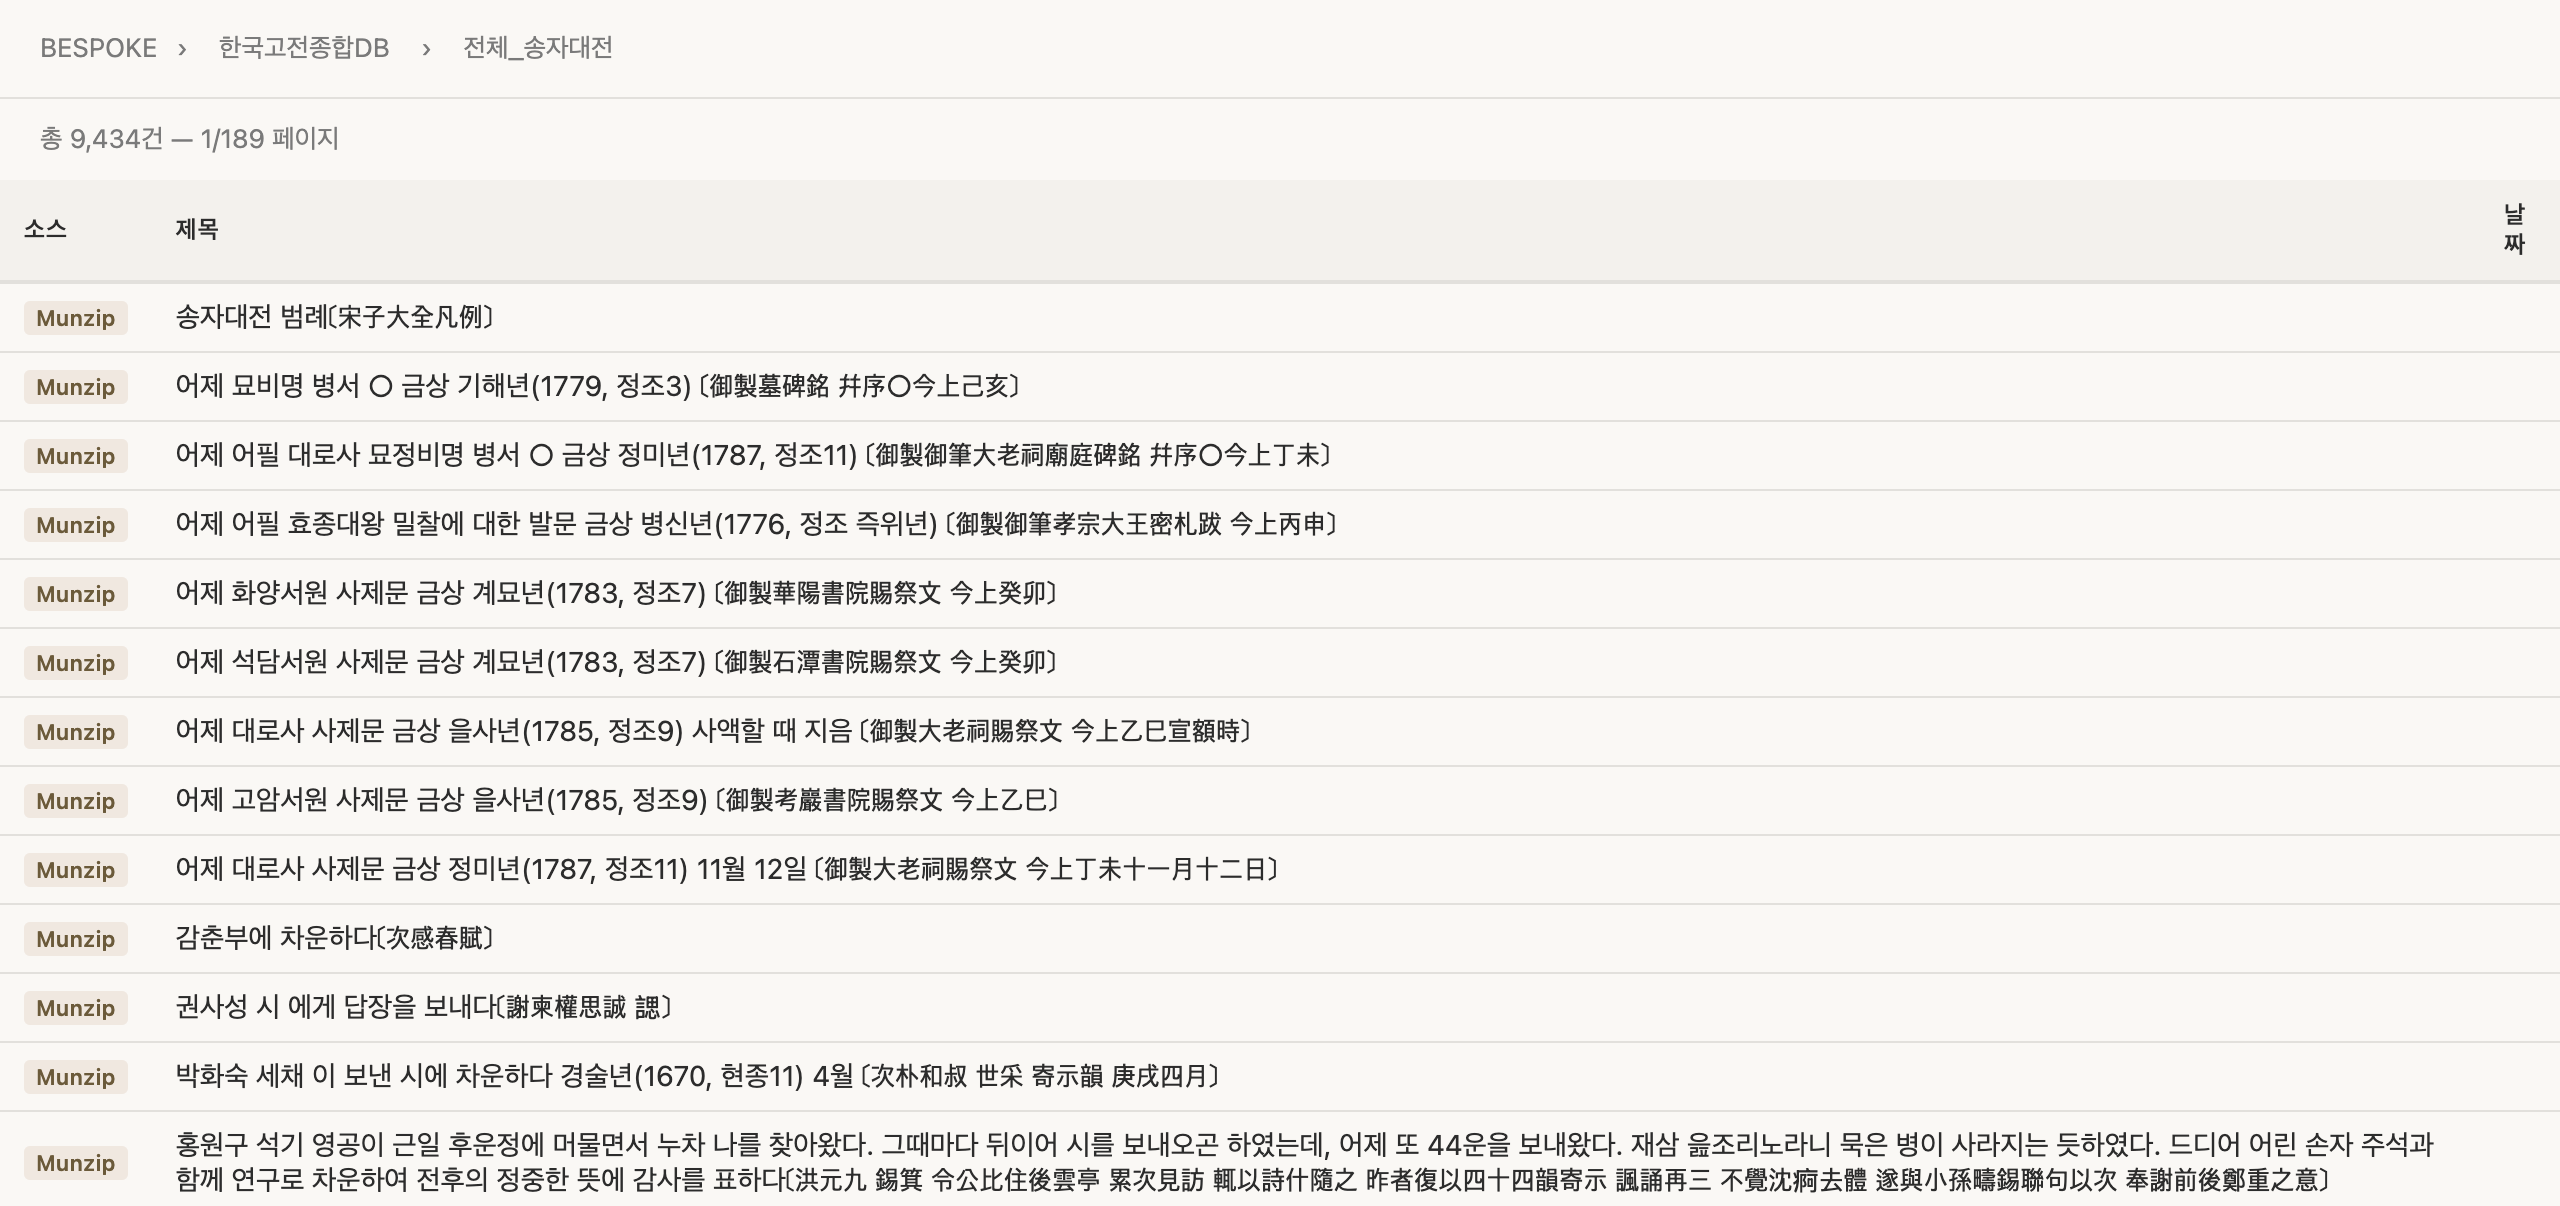Click the Munzip tag on the 어제 화양서원 사제문 row
The height and width of the screenshot is (1206, 2560).
[74, 594]
